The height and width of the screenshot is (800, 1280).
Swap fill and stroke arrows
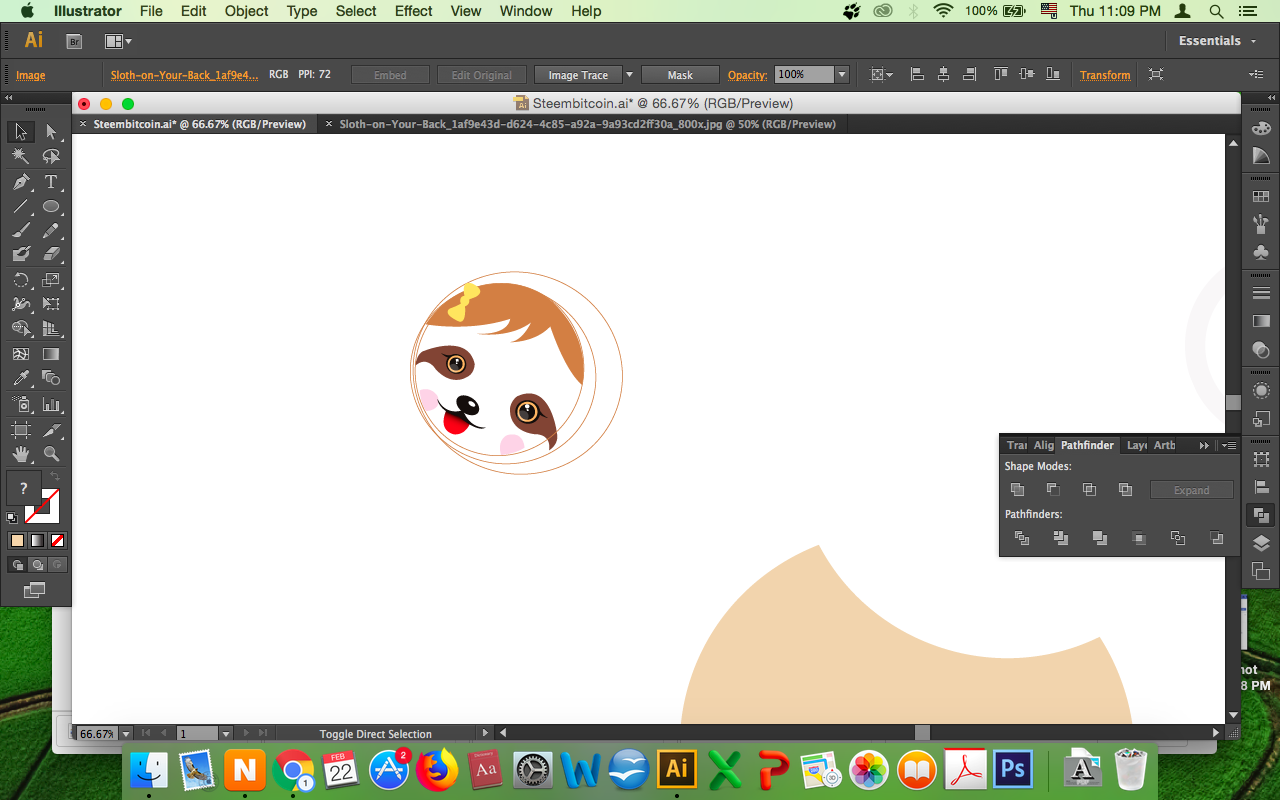55,478
